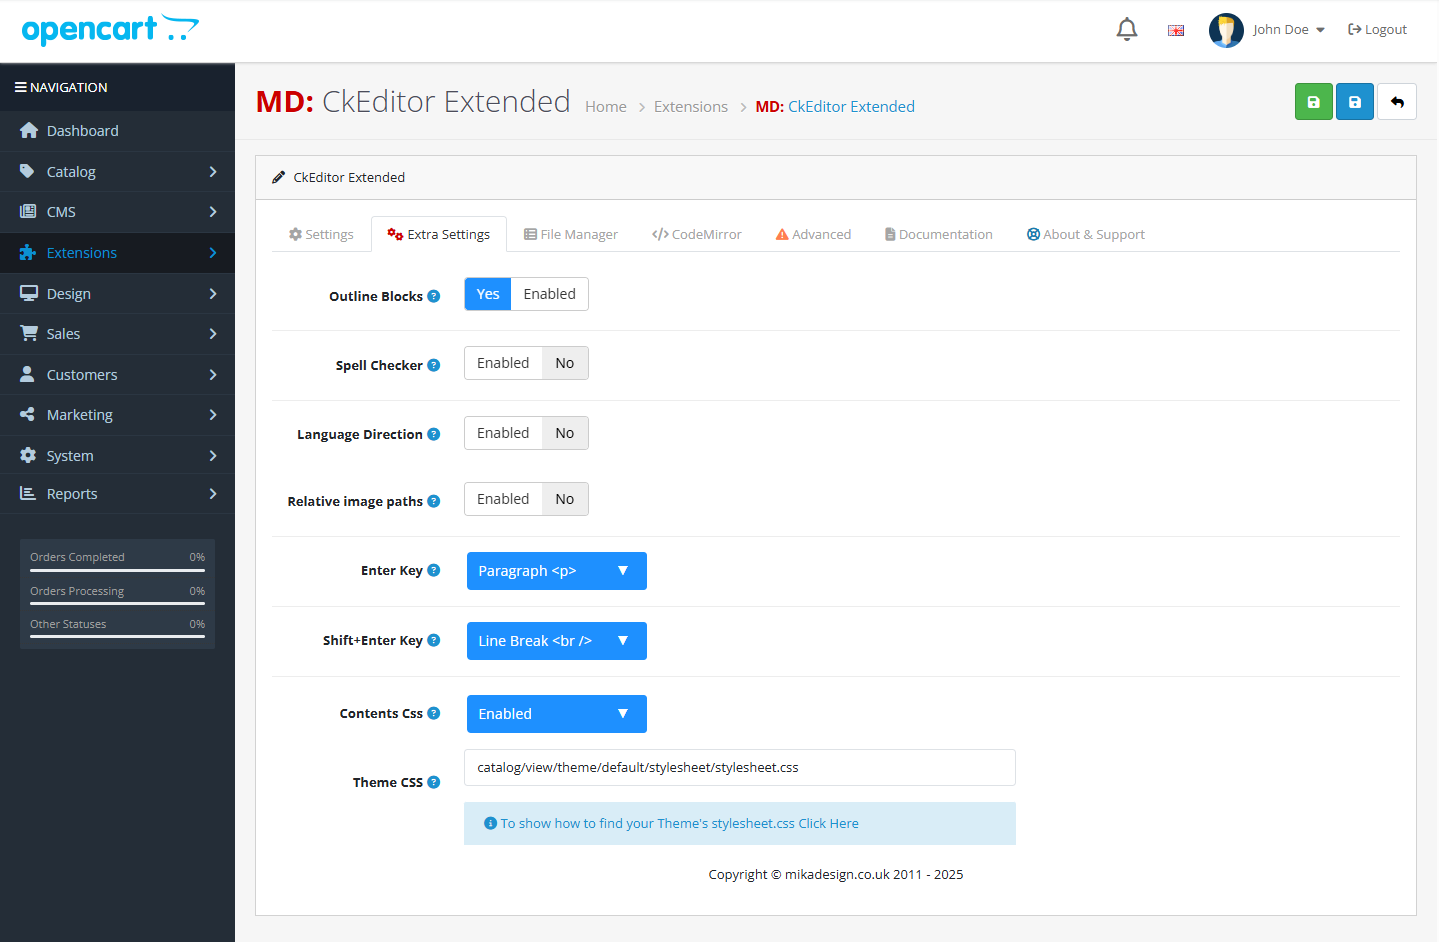
Task: Click the green save button icon
Action: (1314, 102)
